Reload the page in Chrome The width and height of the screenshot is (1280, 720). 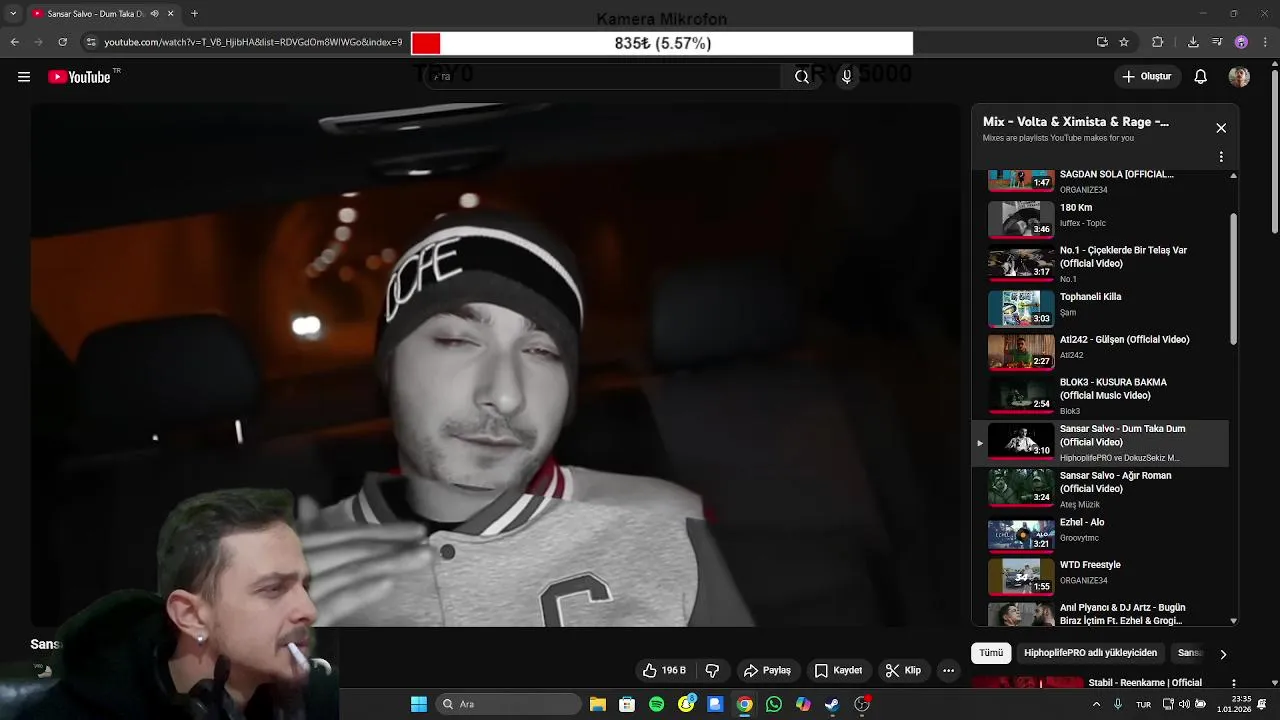click(x=62, y=42)
